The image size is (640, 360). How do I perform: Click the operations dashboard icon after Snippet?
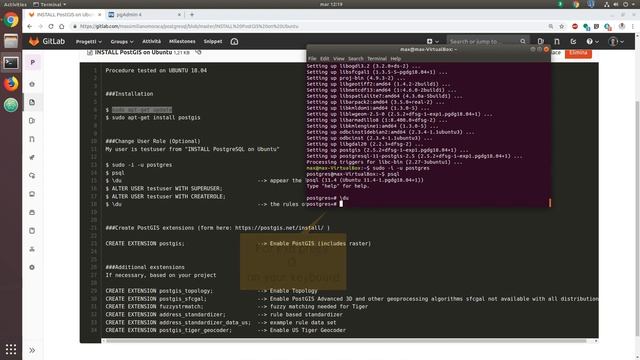(234, 42)
